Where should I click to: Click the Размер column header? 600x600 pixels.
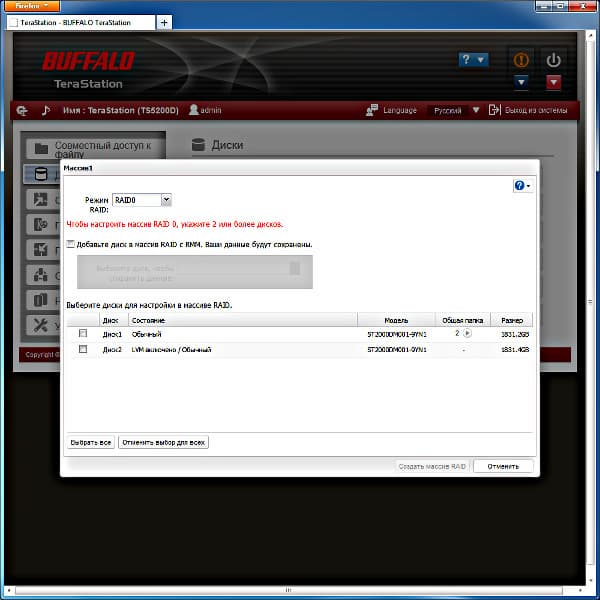point(512,320)
